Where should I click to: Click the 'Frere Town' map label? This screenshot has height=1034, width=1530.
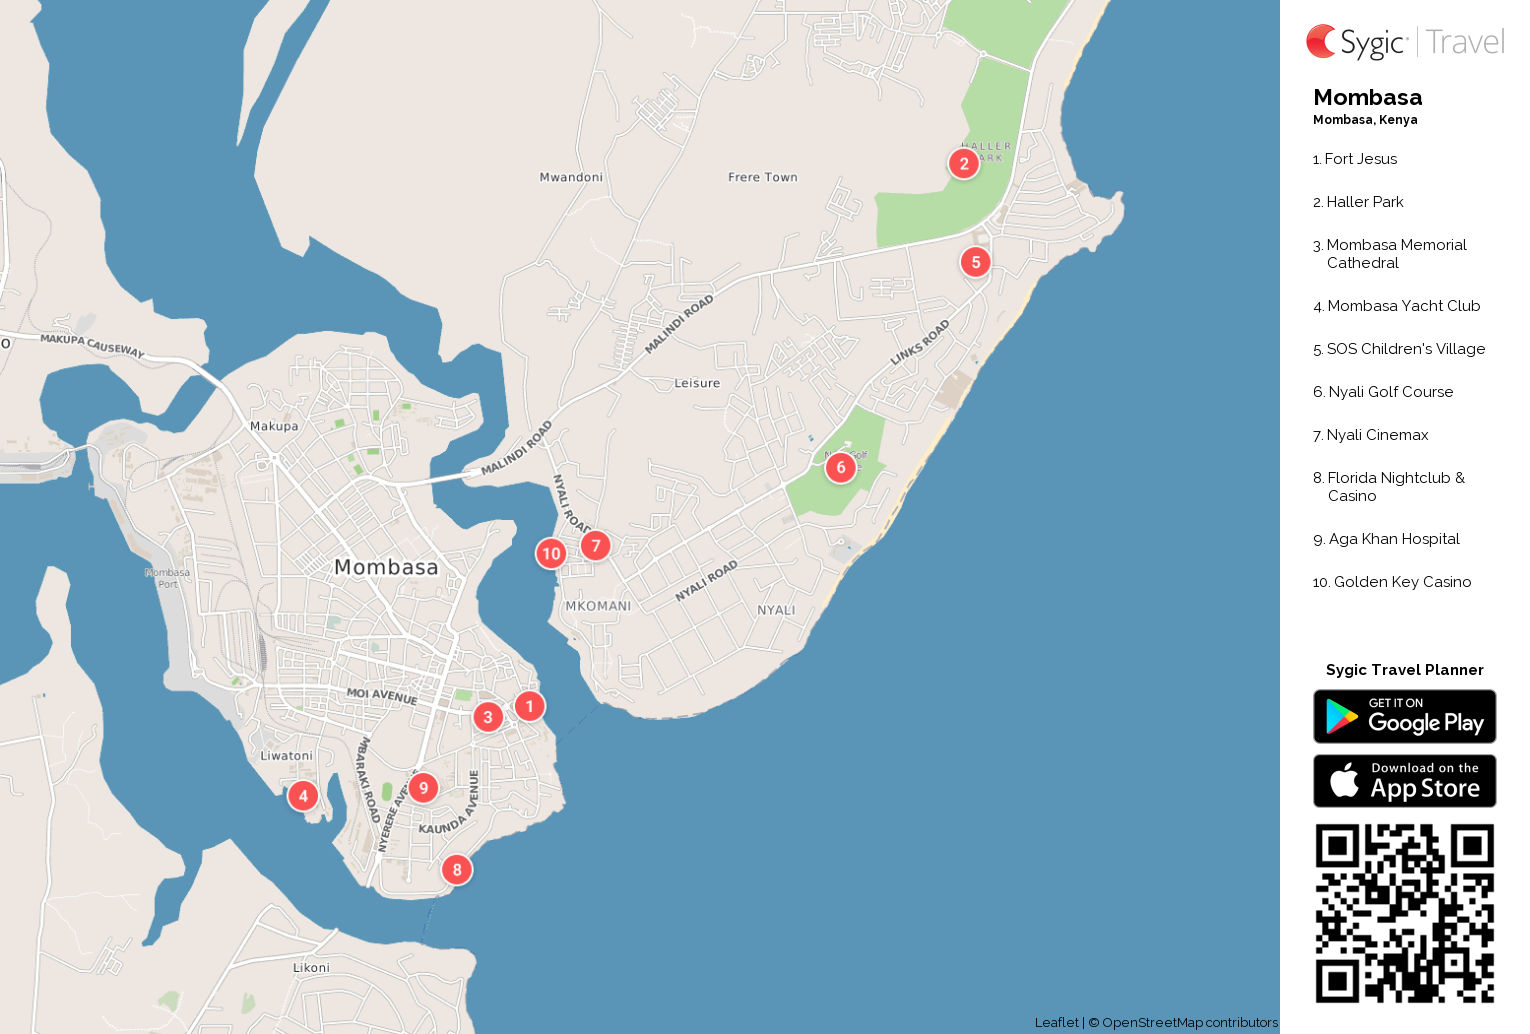(x=763, y=177)
